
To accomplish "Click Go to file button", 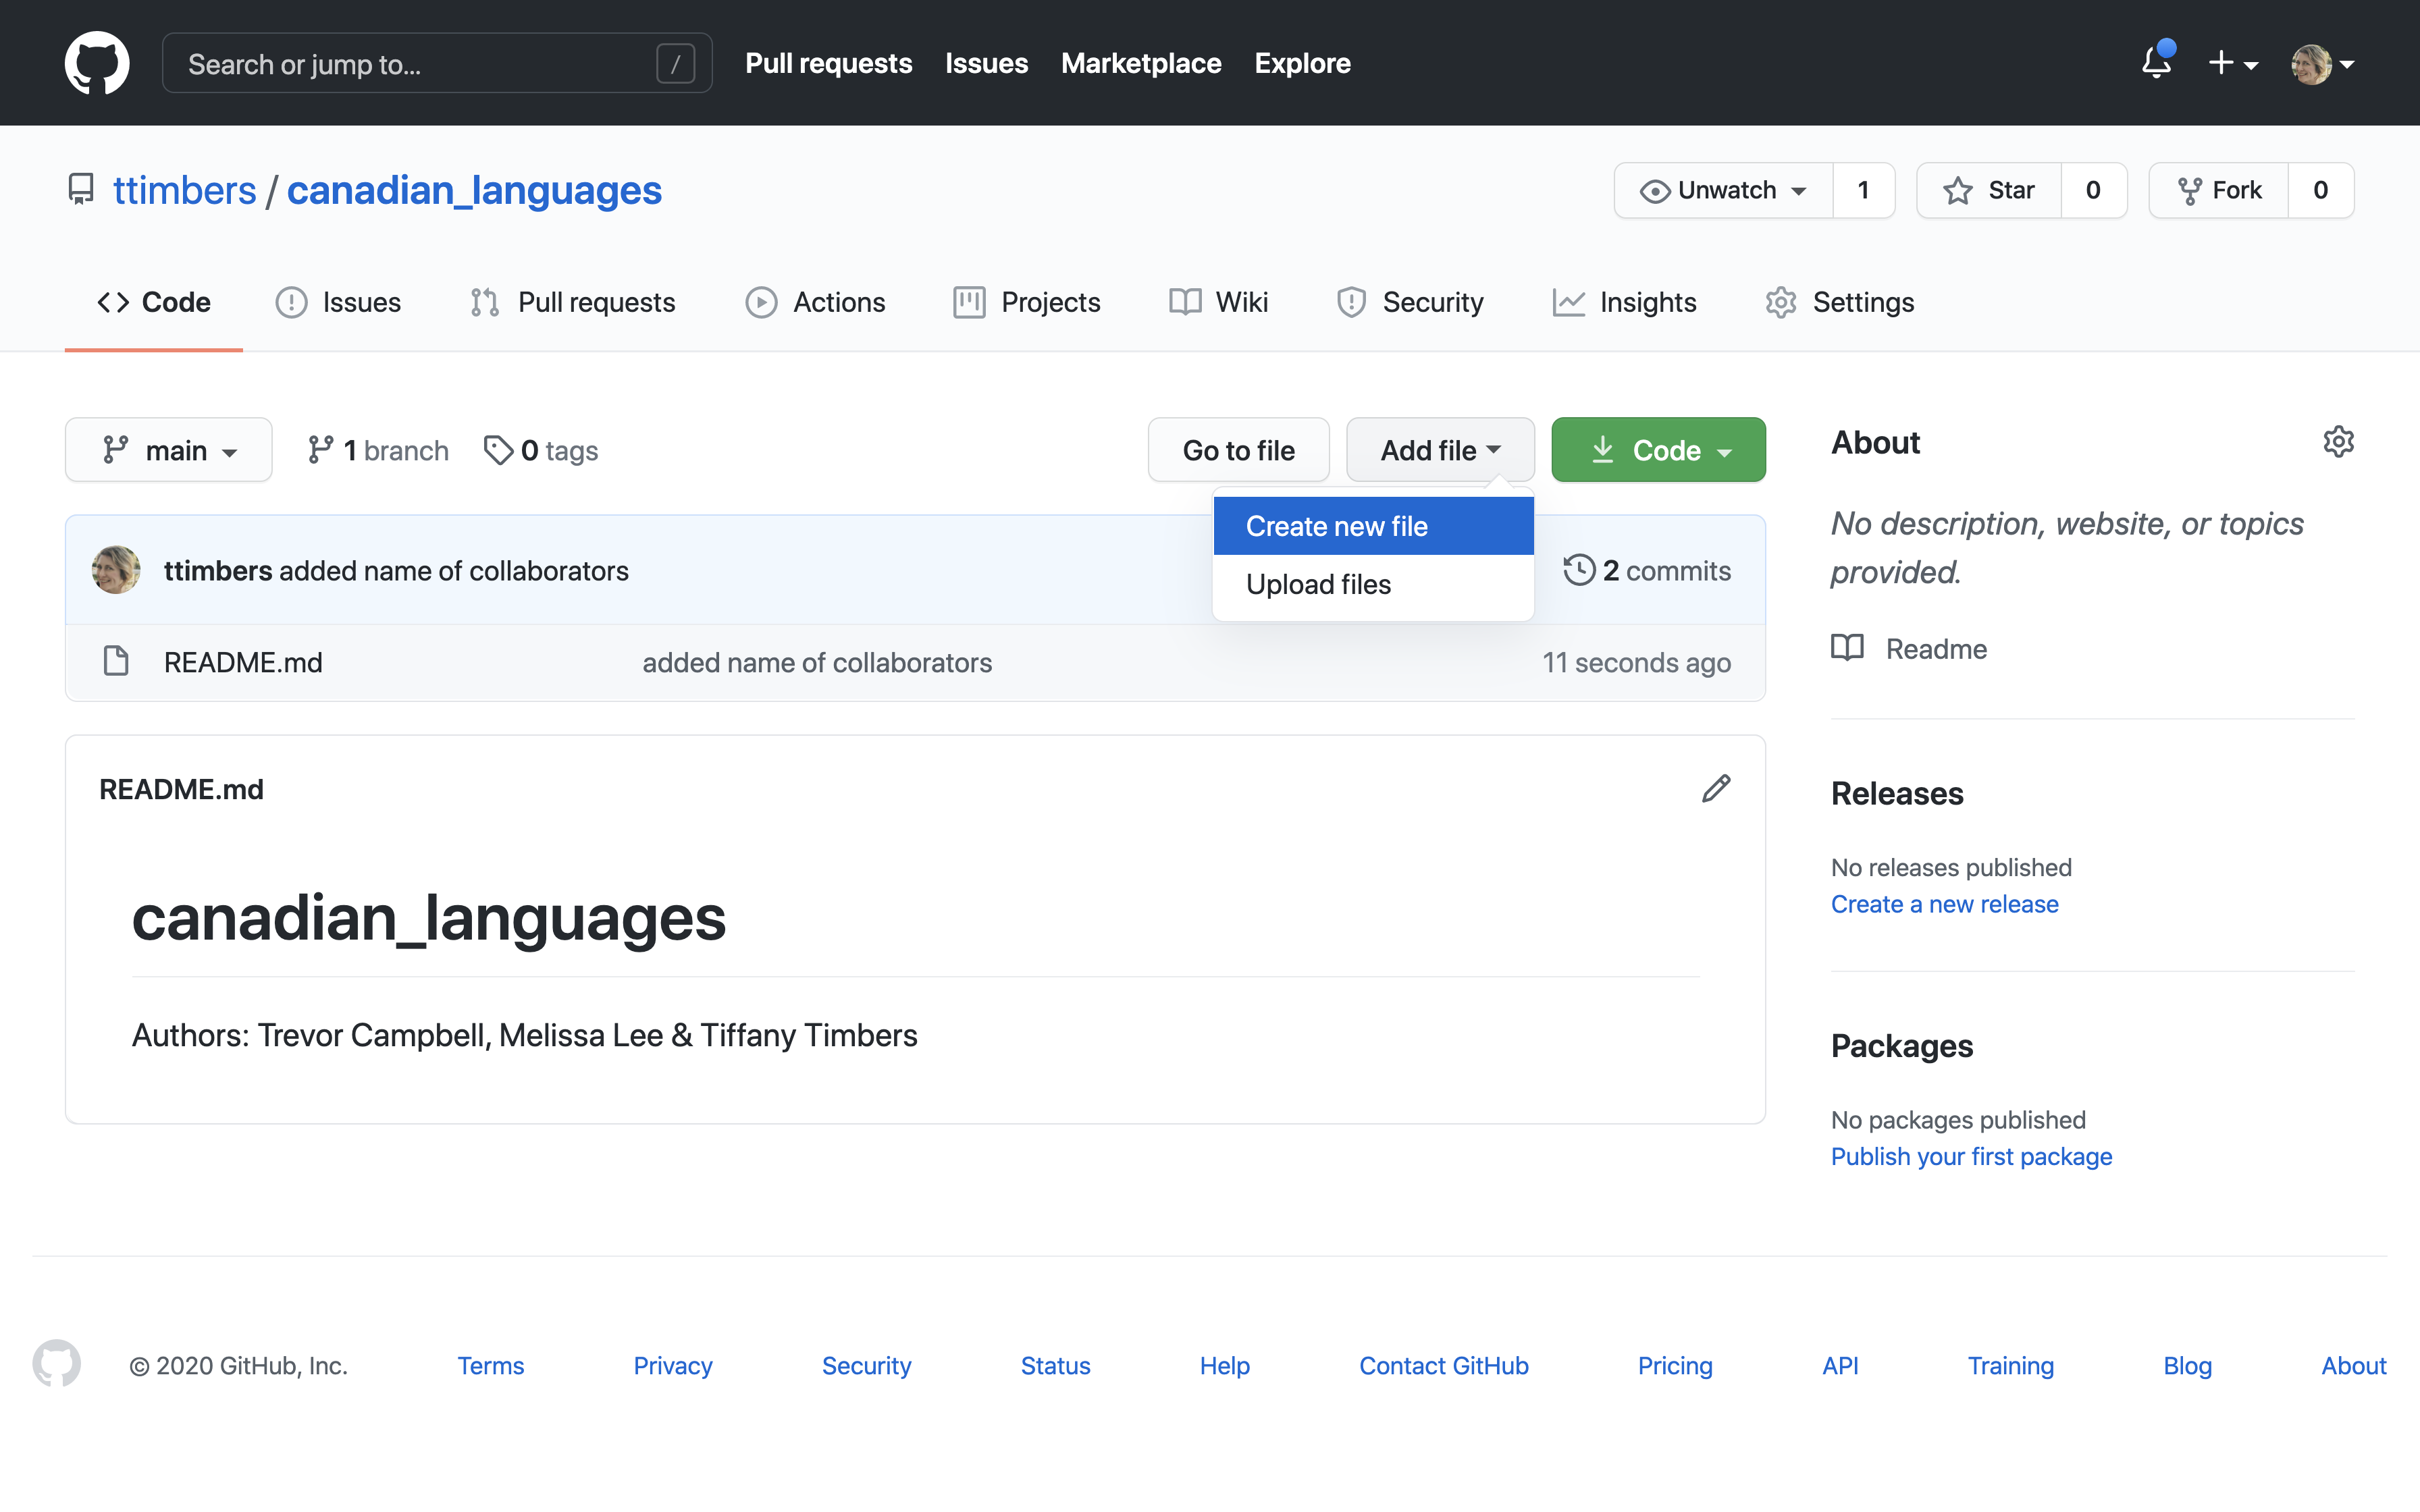I will 1239,450.
